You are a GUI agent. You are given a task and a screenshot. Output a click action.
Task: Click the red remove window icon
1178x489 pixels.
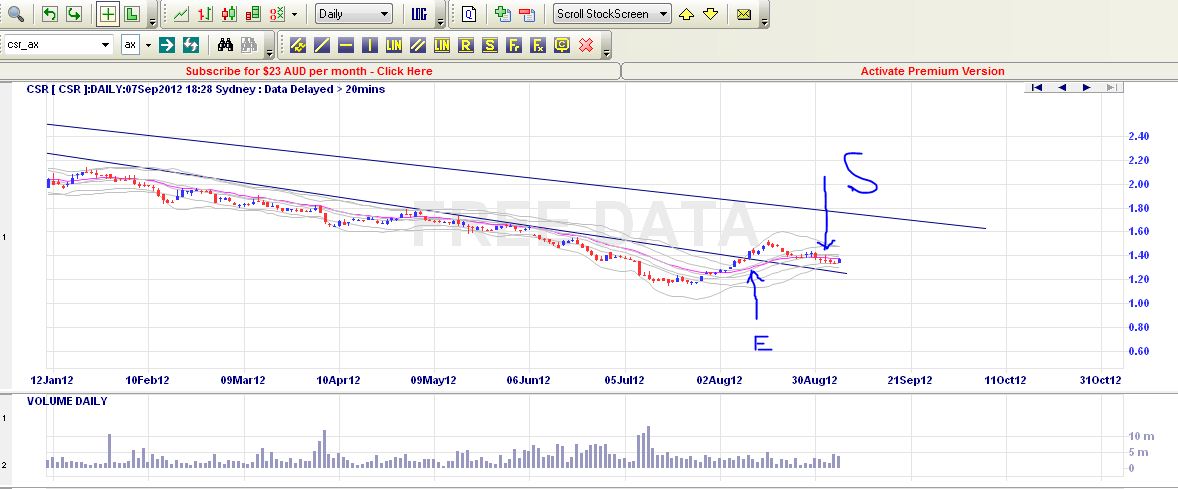click(527, 14)
